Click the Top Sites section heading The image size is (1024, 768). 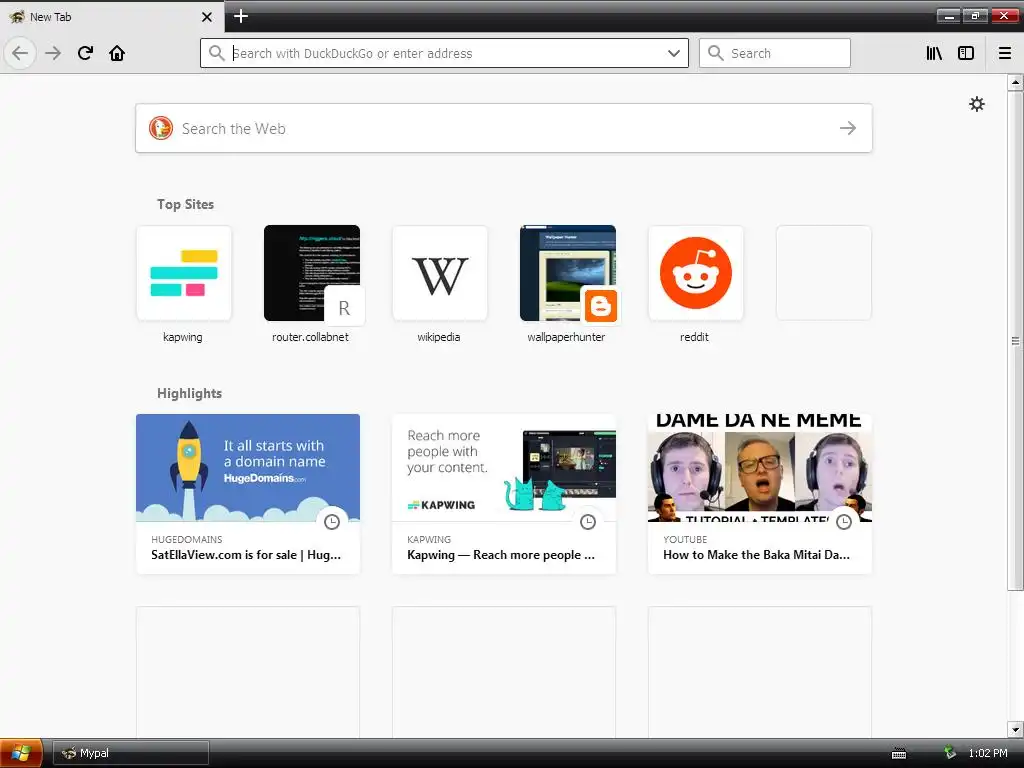[185, 204]
